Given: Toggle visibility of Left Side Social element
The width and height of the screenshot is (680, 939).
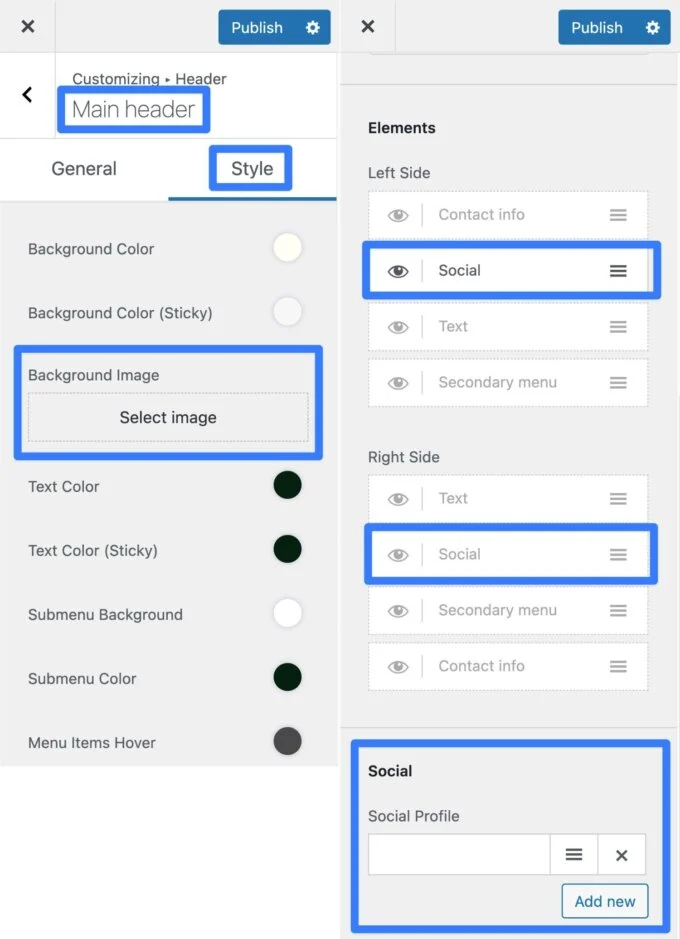Looking at the screenshot, I should pyautogui.click(x=398, y=271).
